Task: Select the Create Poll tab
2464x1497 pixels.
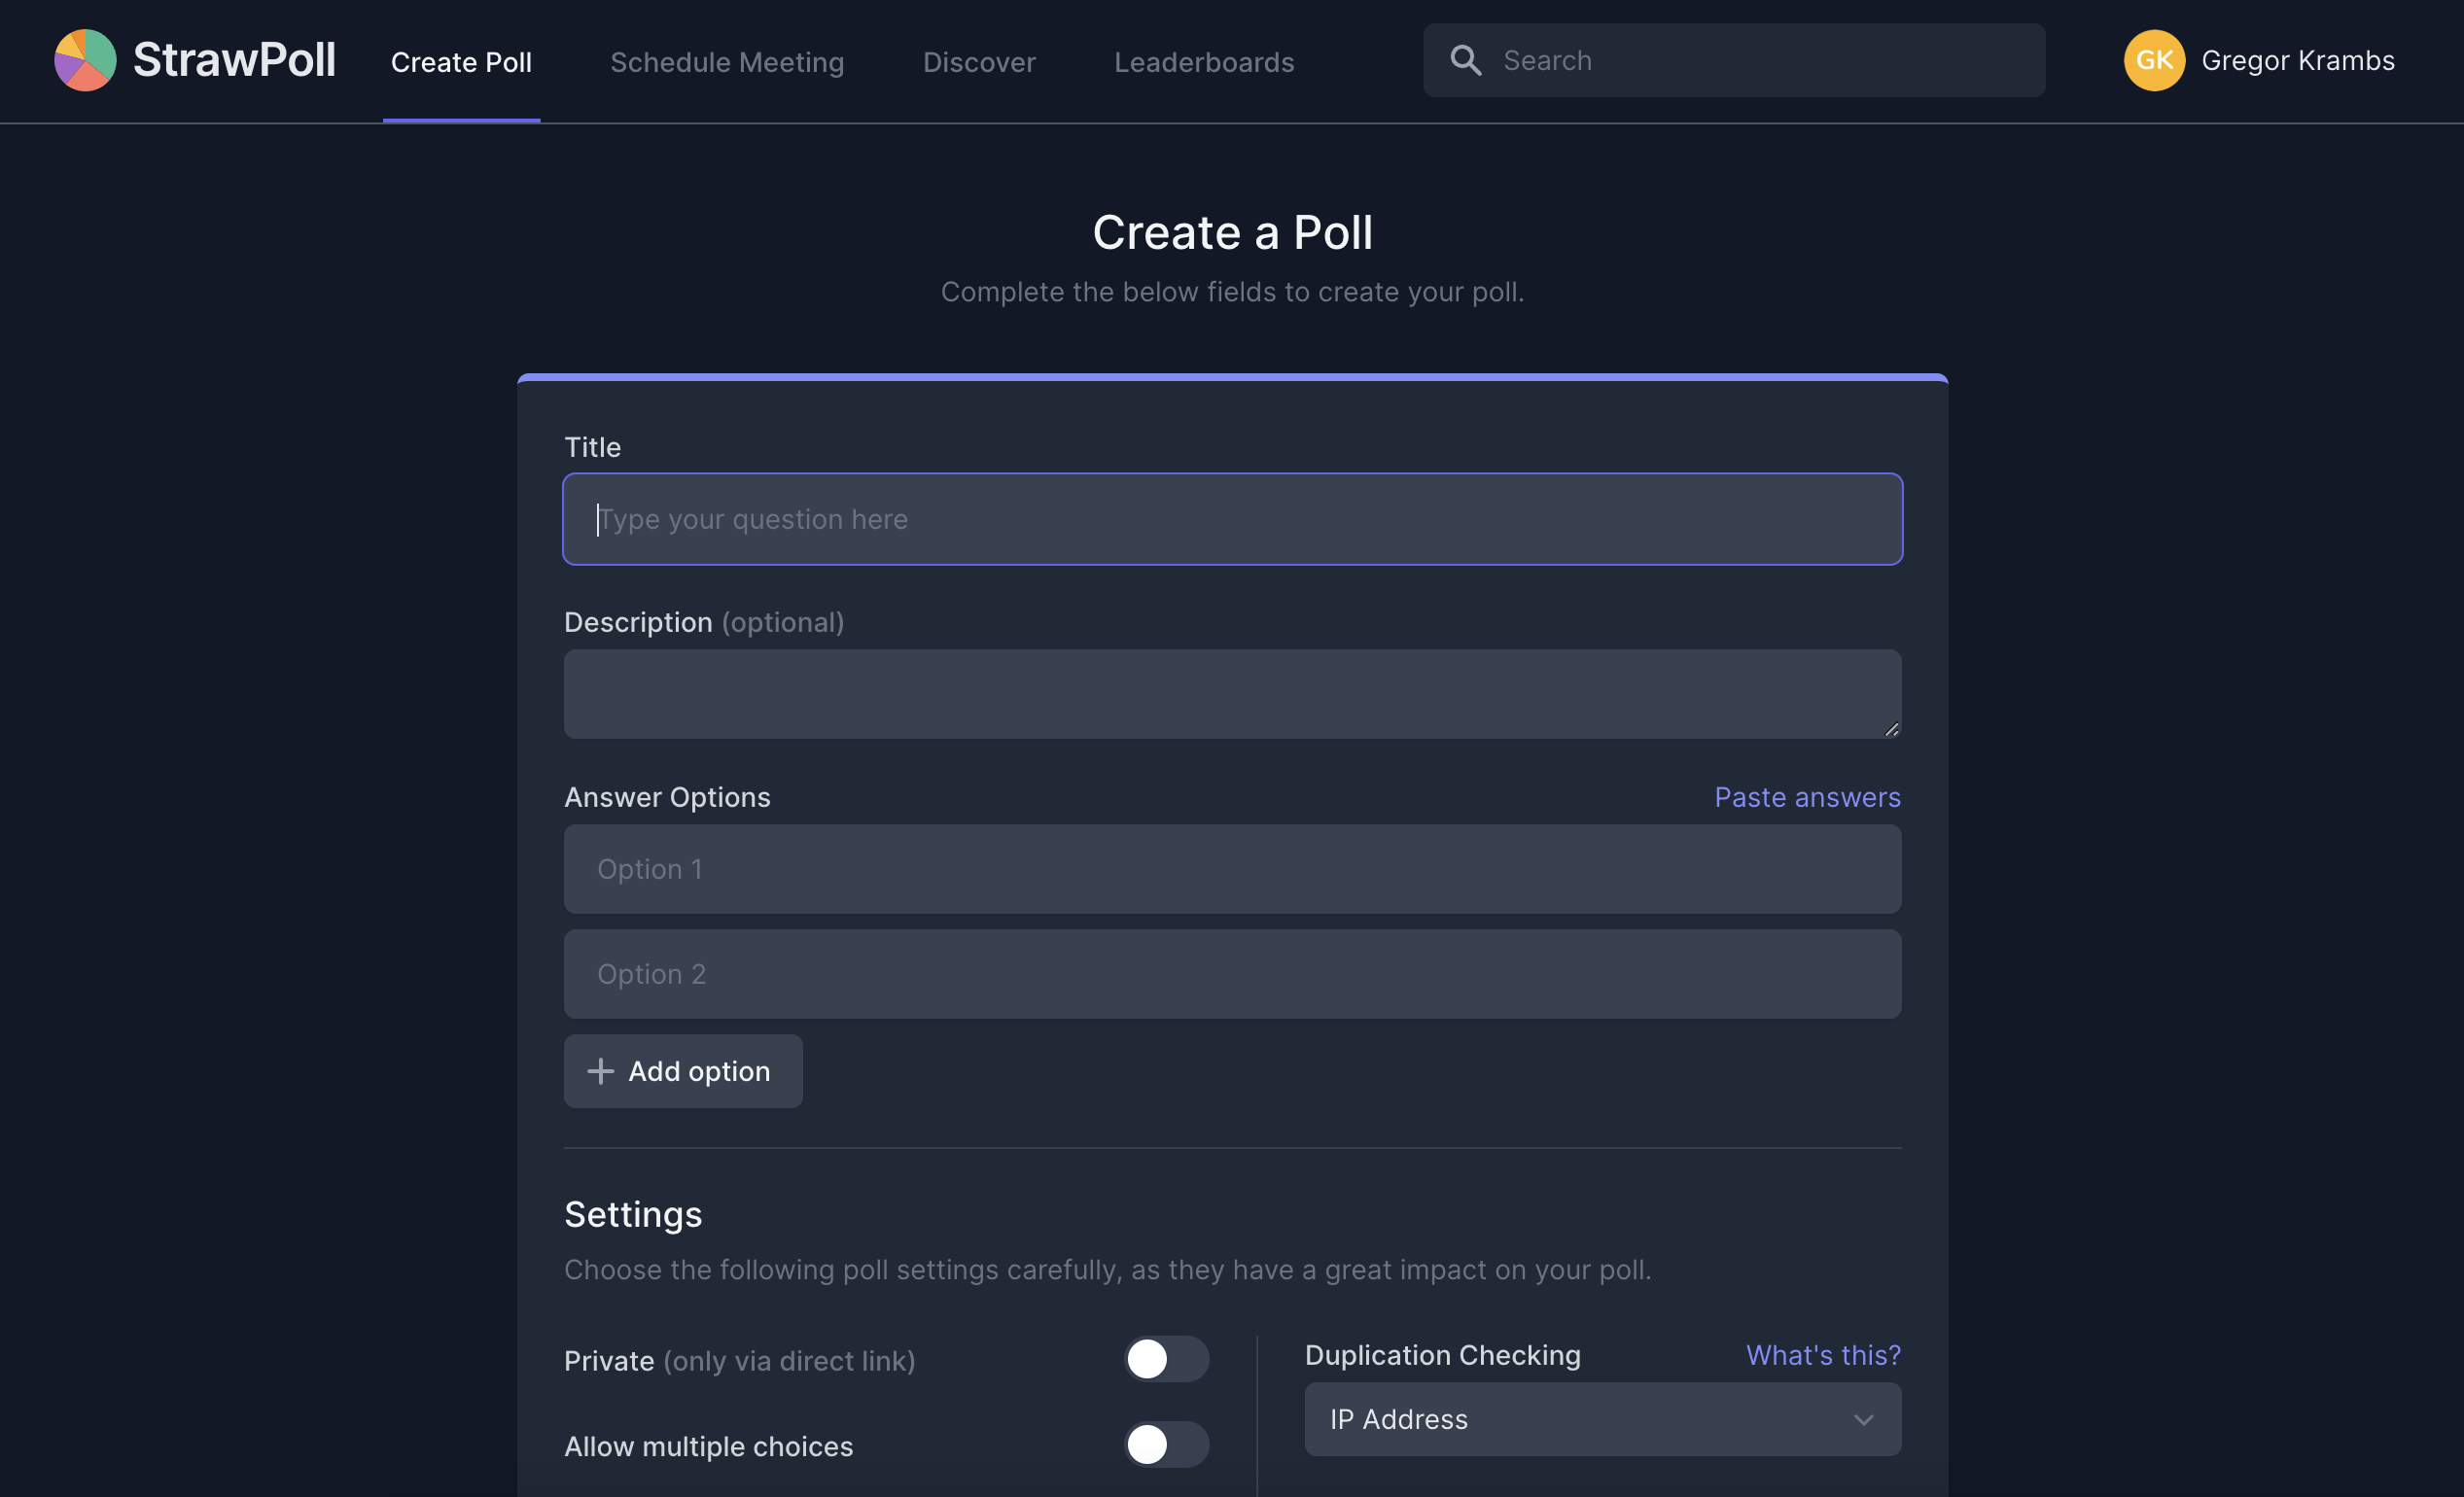Action: click(x=459, y=61)
